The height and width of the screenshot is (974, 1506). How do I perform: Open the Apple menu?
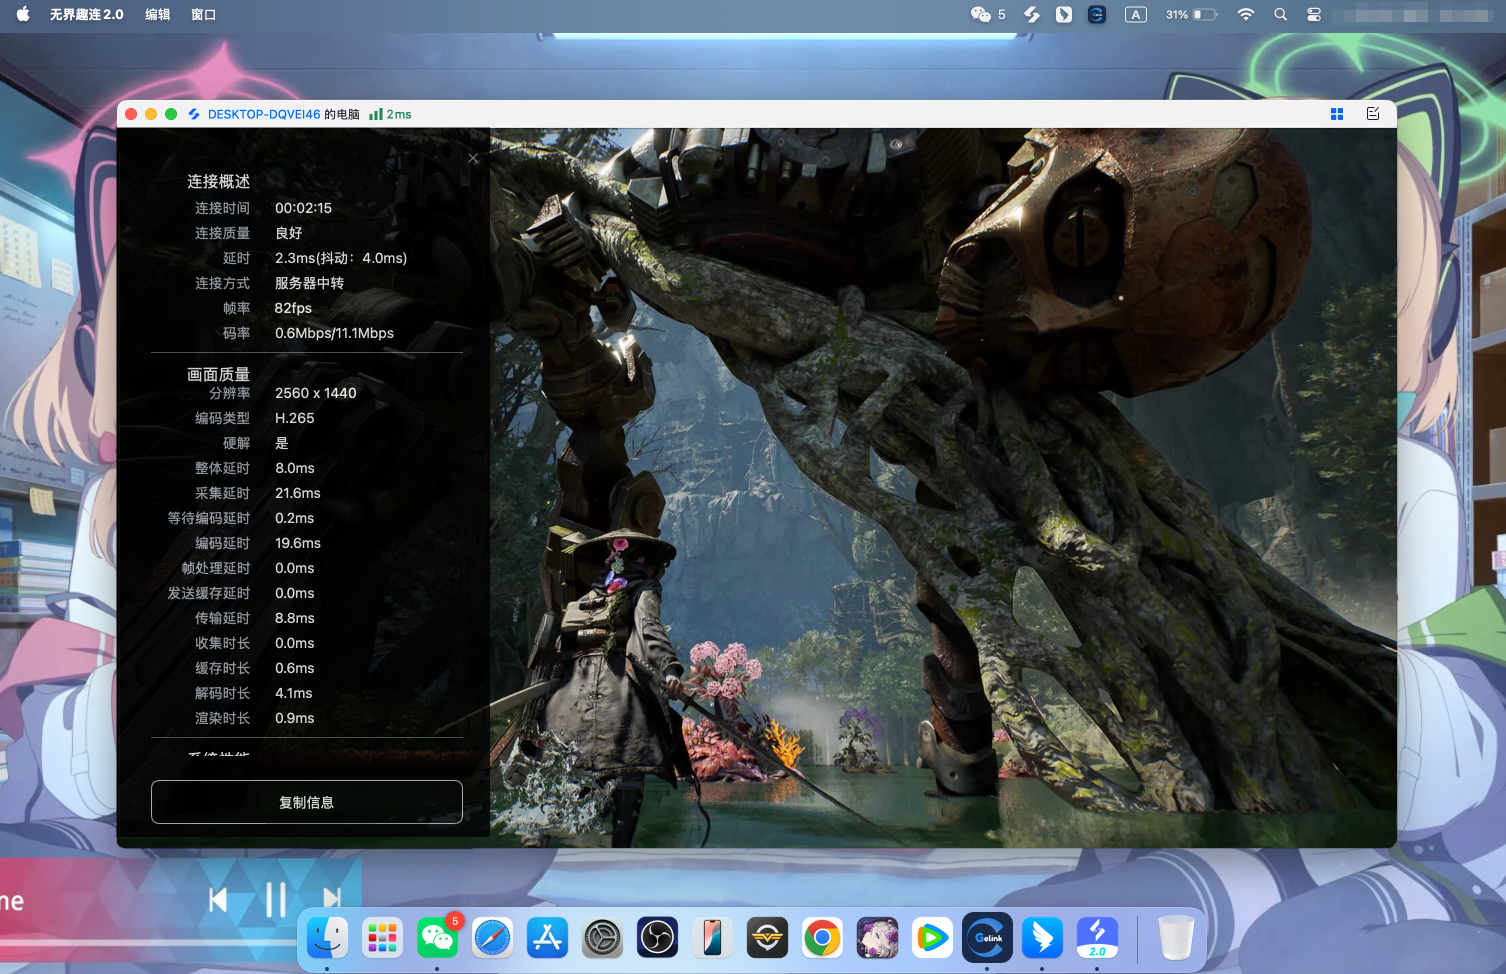point(23,14)
